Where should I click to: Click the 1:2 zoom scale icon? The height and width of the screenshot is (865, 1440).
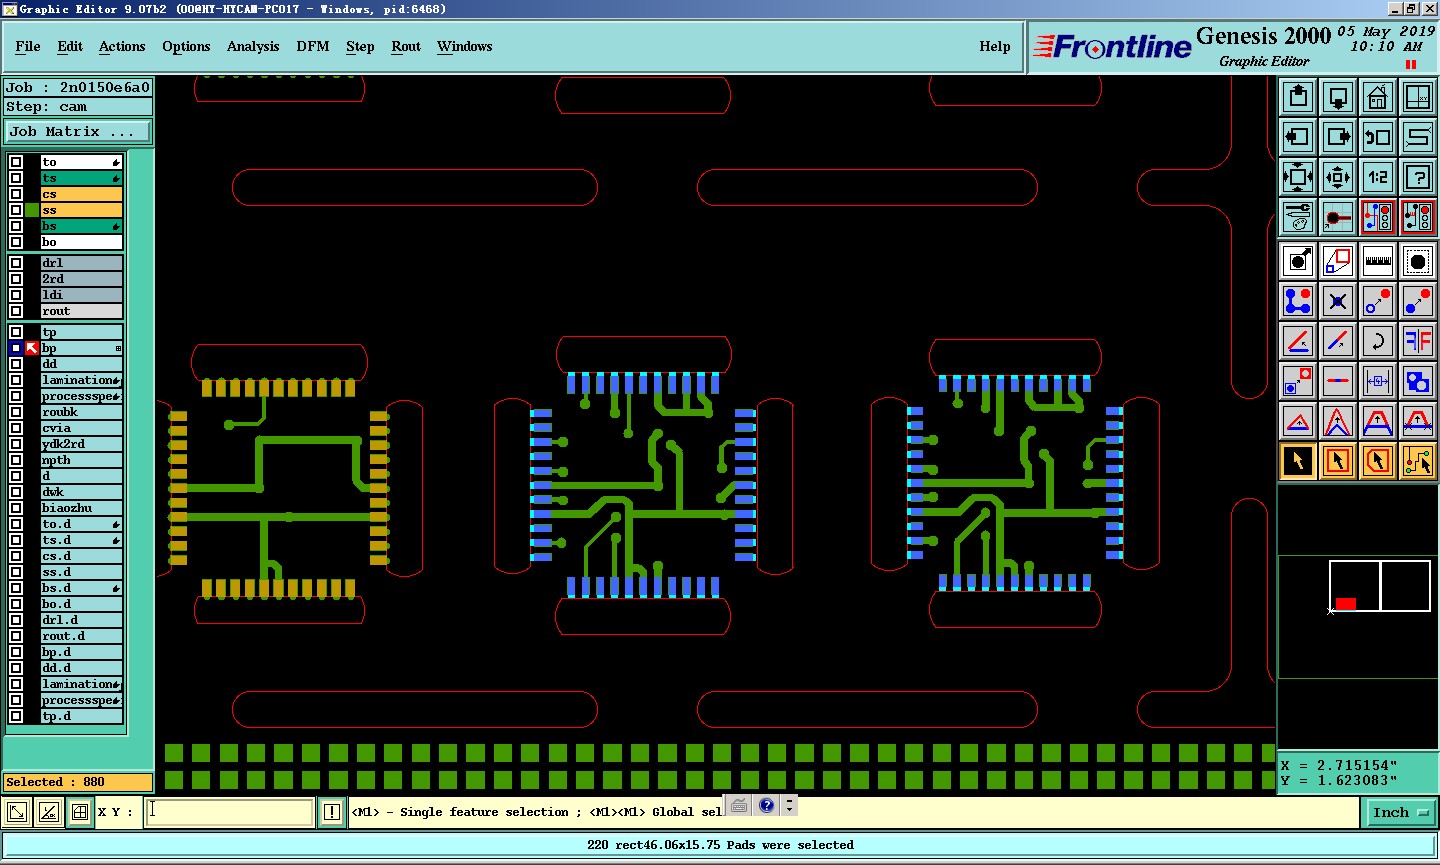[1378, 177]
